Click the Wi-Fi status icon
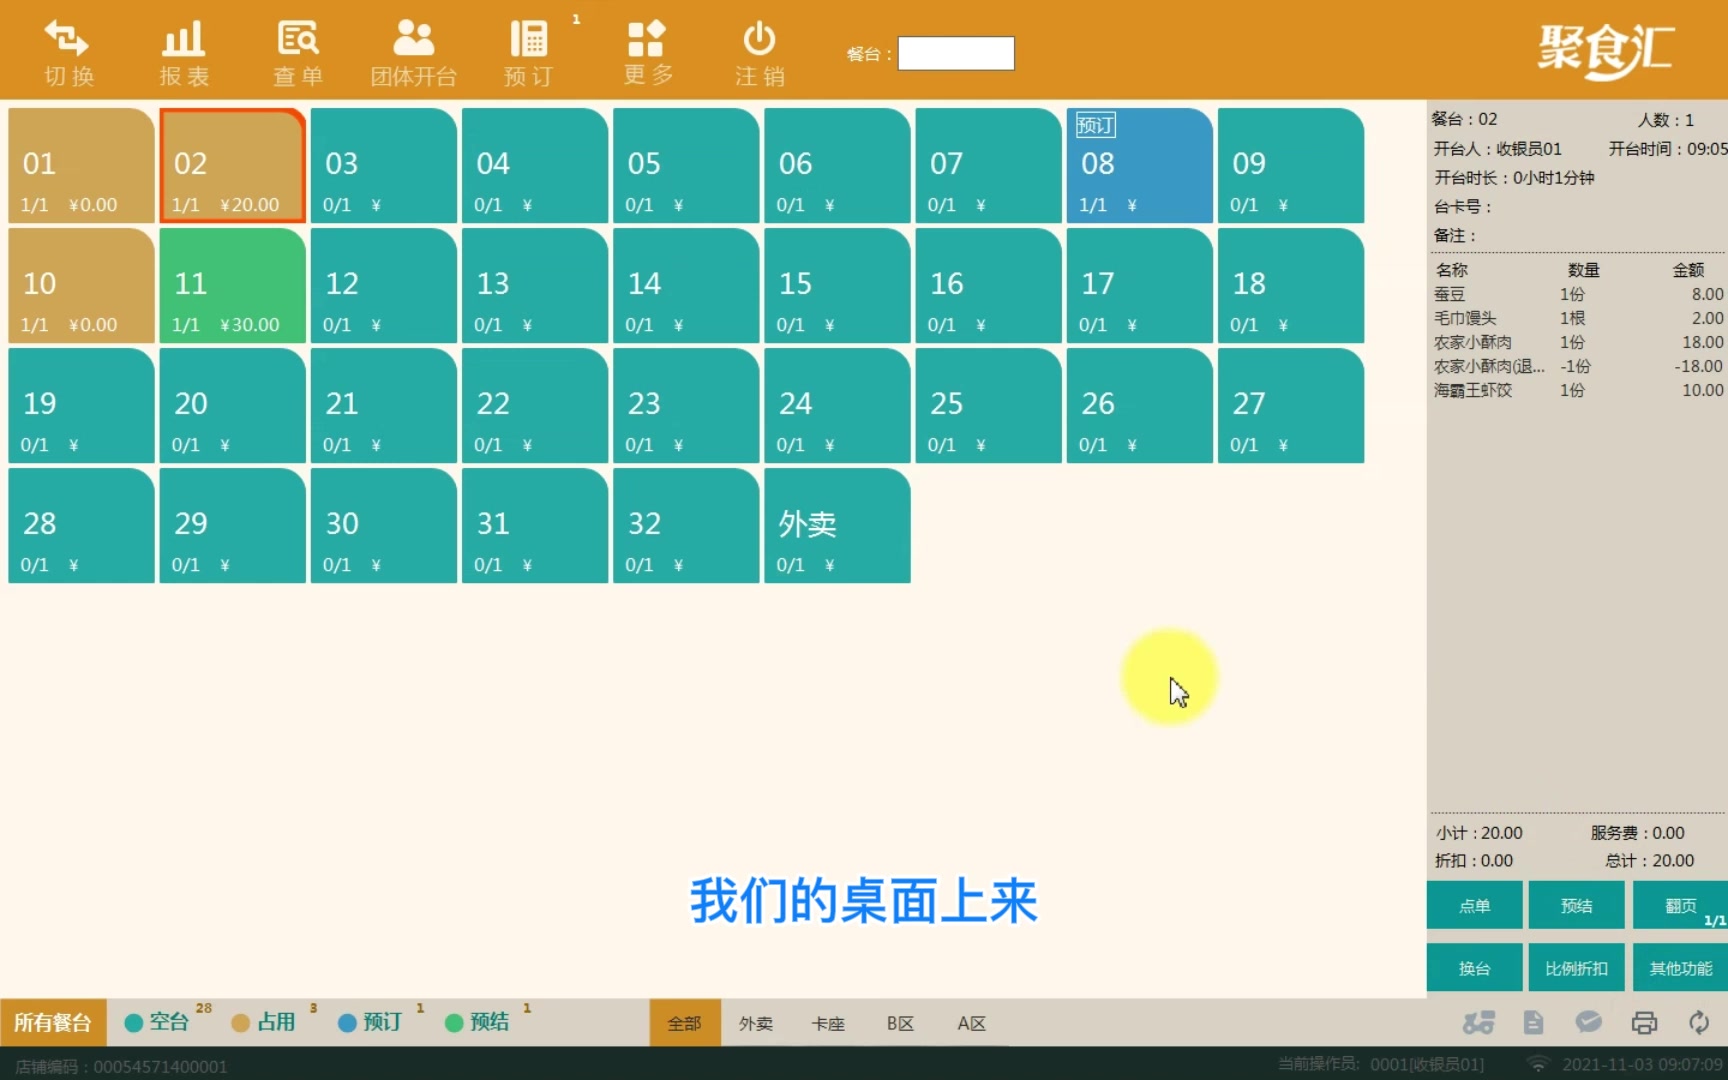The image size is (1728, 1080). coord(1538,1065)
